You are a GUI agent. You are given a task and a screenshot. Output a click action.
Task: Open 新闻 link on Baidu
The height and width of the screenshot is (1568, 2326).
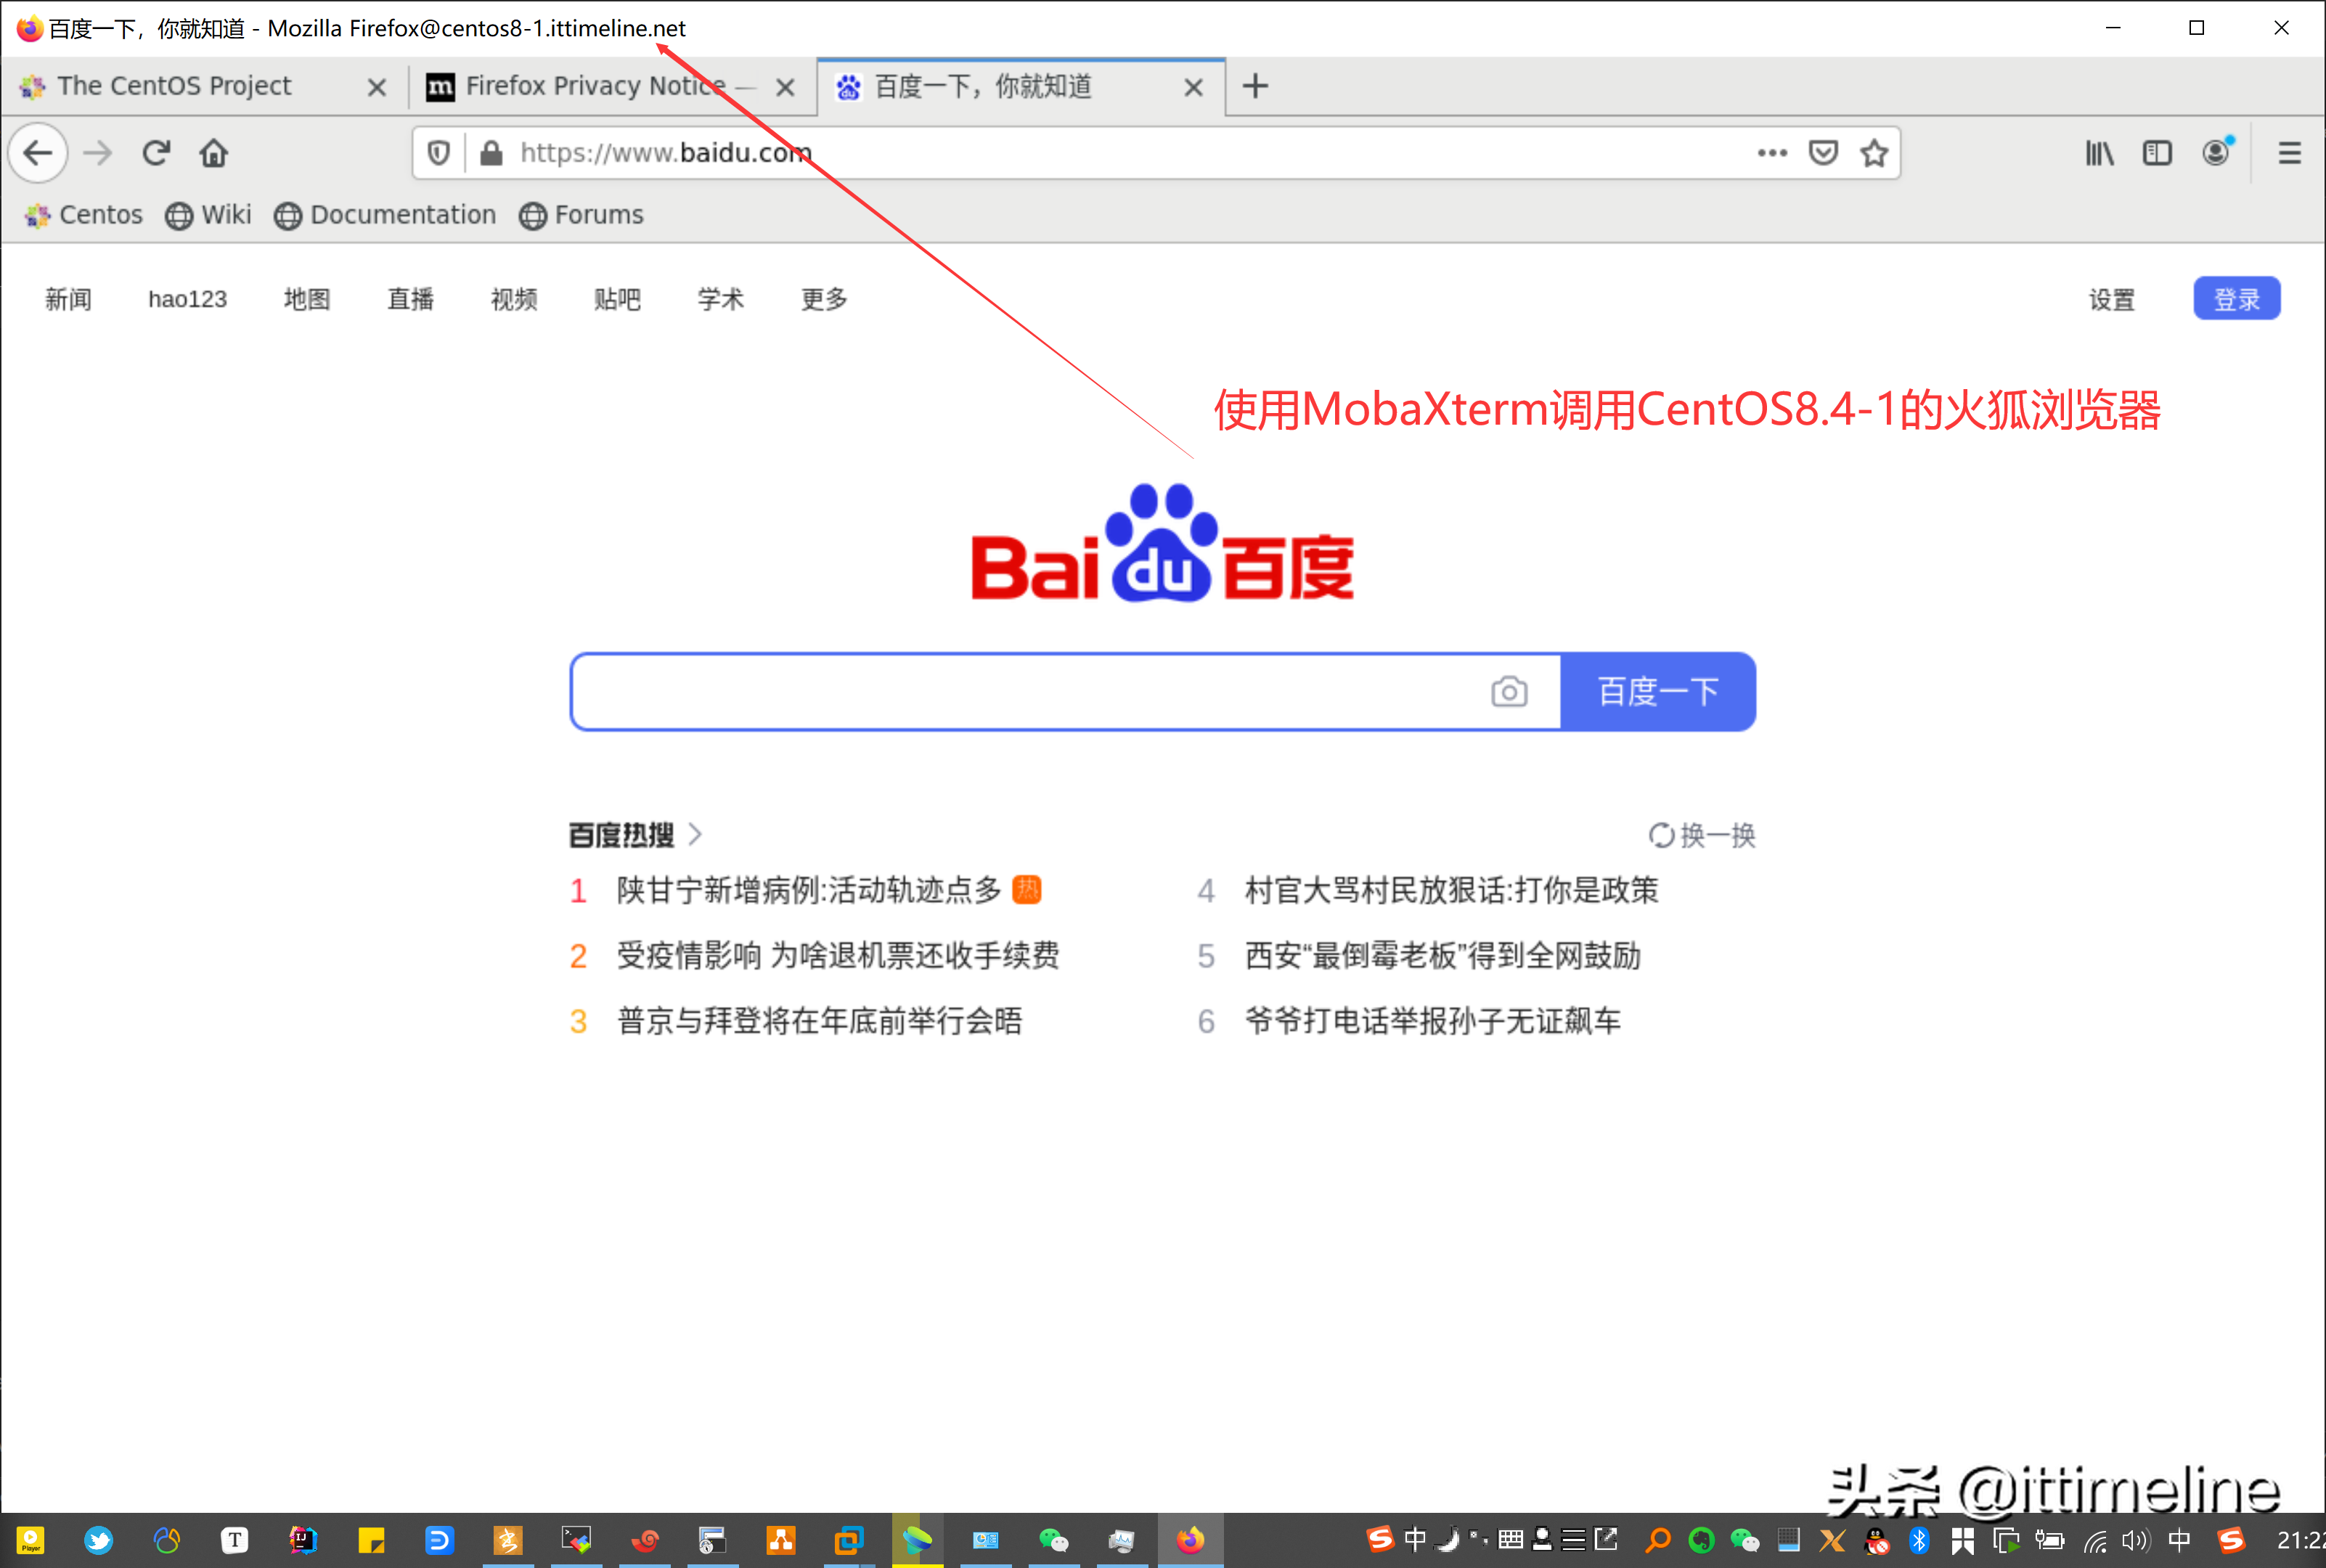click(x=68, y=299)
